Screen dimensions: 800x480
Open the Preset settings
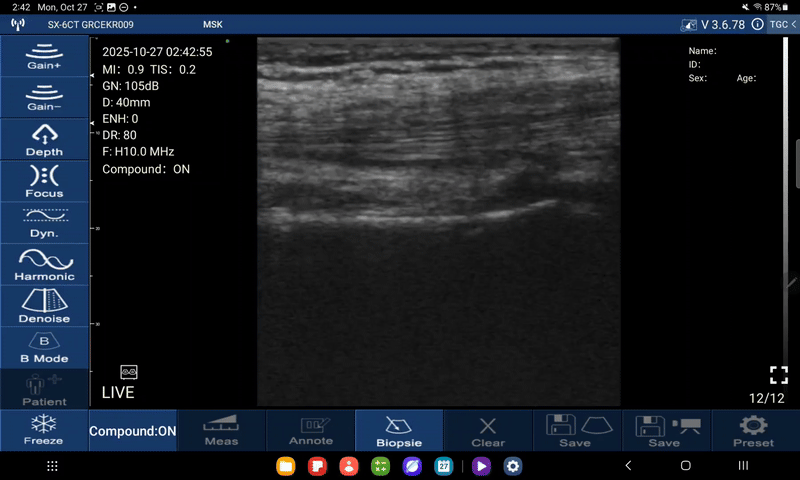[x=754, y=430]
